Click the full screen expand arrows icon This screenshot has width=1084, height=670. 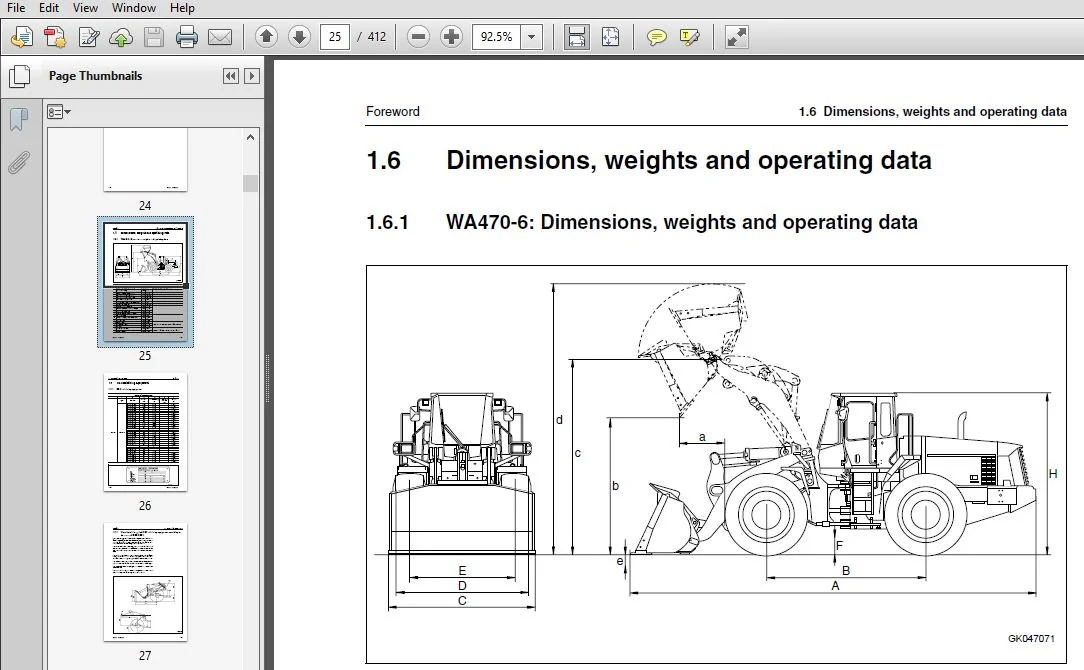(736, 37)
